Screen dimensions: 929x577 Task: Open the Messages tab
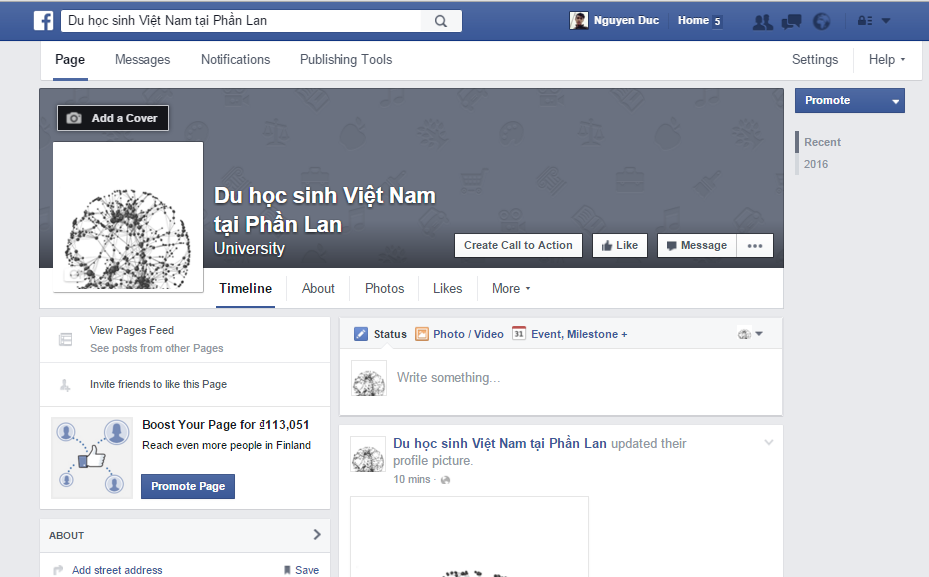coord(142,59)
